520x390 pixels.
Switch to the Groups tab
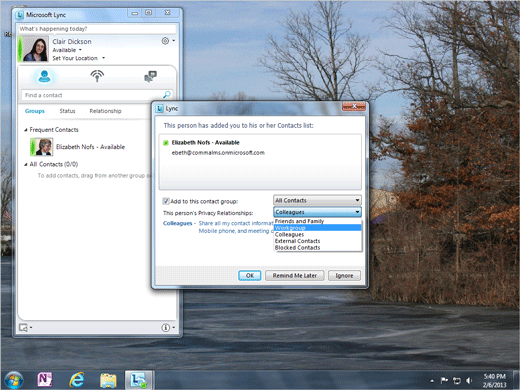click(35, 111)
